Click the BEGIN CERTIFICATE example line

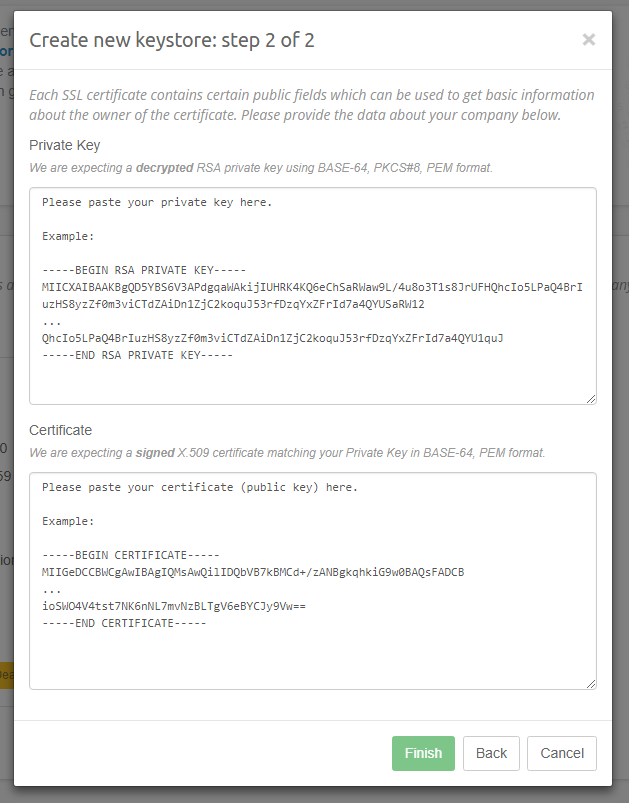click(130, 555)
